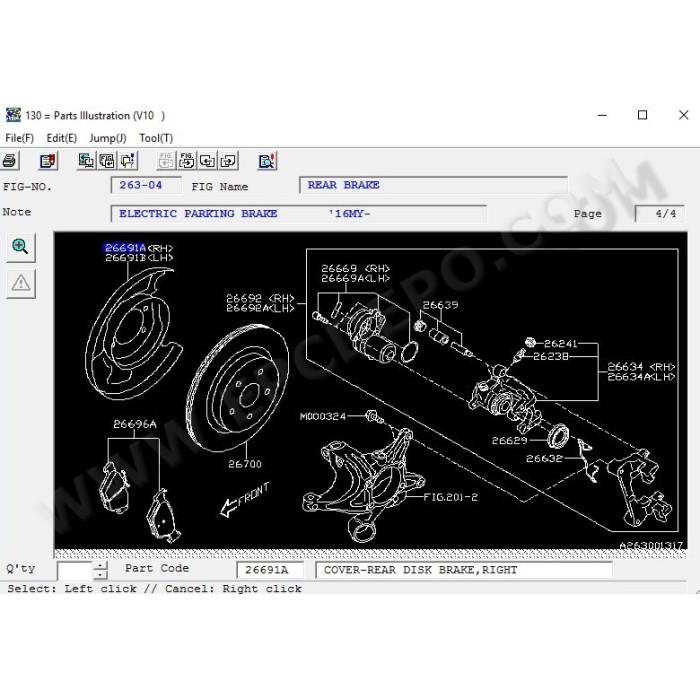Viewport: 700px width, 700px height.
Task: Click the Note field ELECTRIC PARKING BRAKE
Action: pyautogui.click(x=299, y=214)
